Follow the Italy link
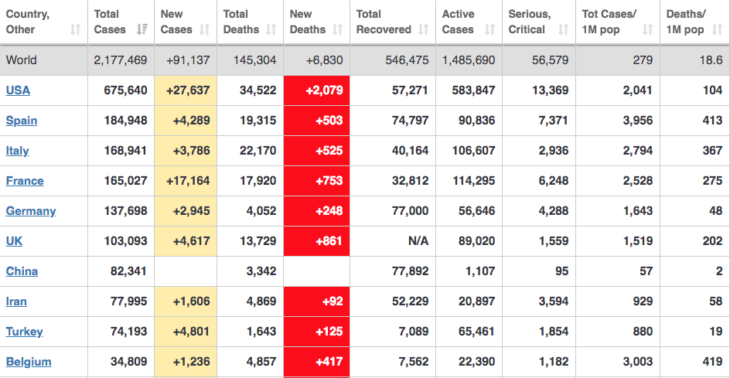Image resolution: width=730 pixels, height=378 pixels. (x=17, y=151)
